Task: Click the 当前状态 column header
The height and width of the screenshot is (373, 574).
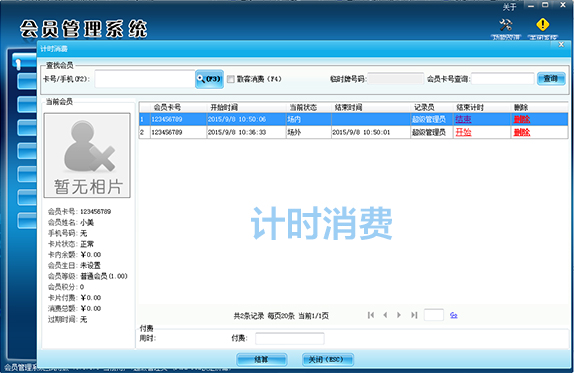Action: 303,107
